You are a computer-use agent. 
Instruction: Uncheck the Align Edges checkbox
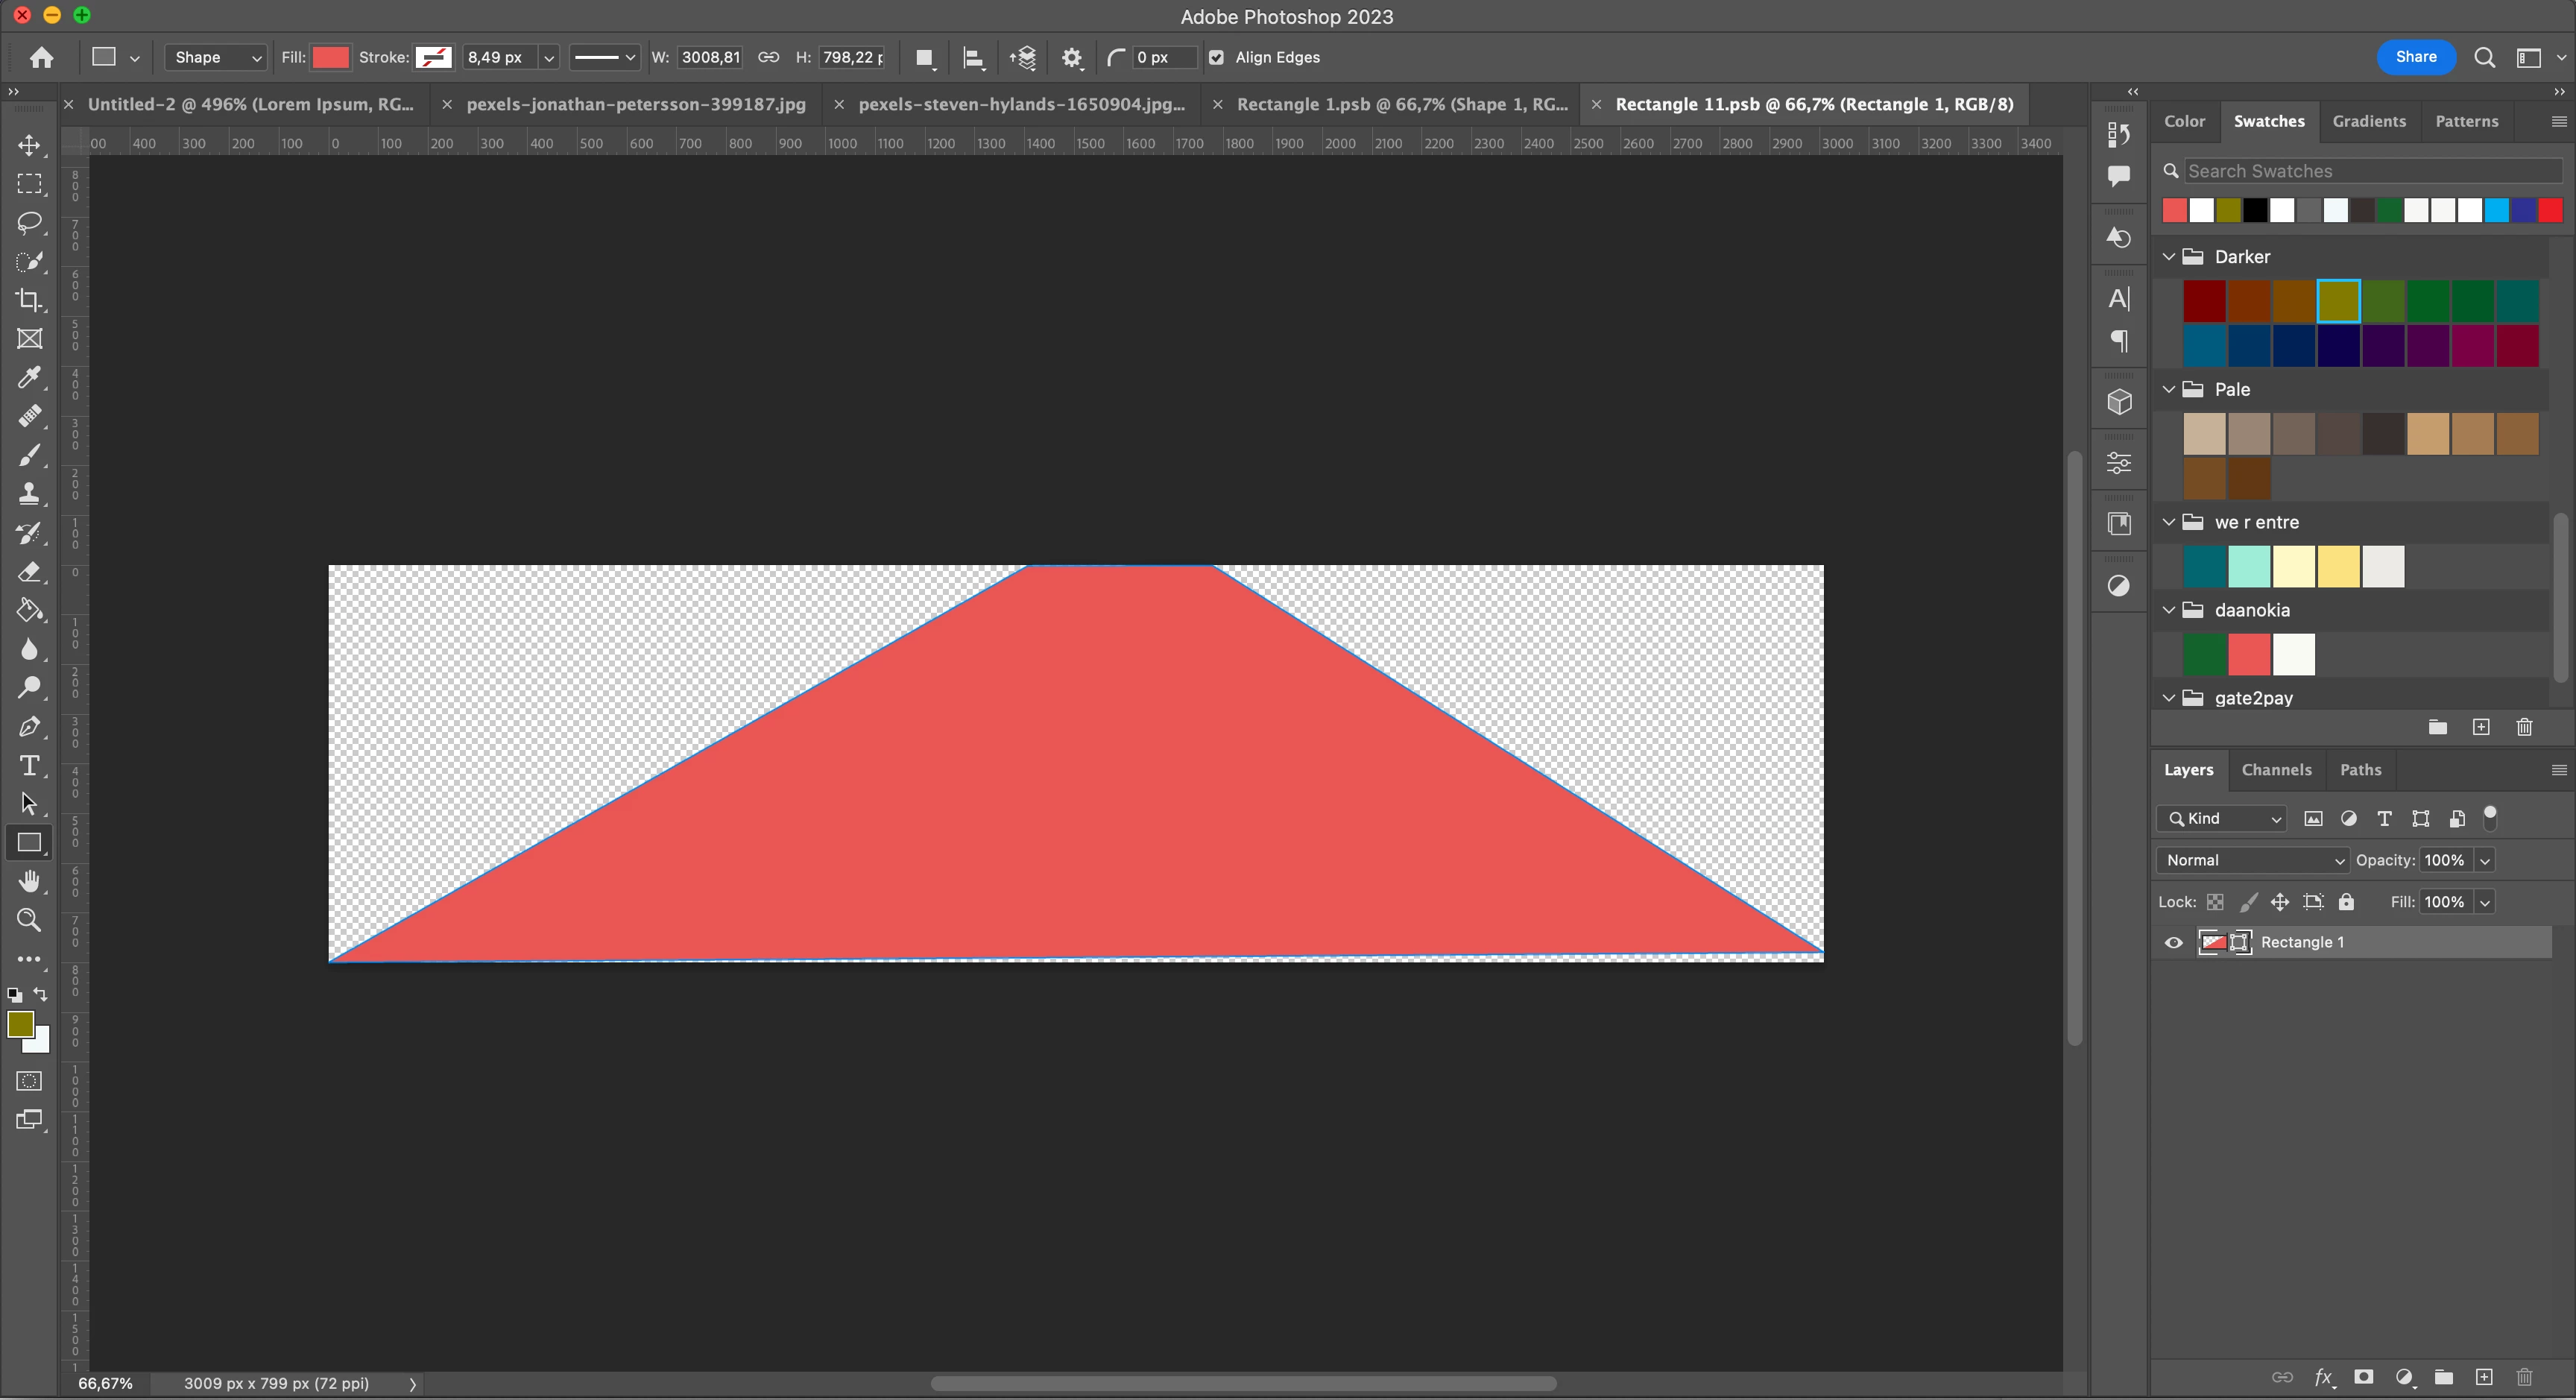1216,57
